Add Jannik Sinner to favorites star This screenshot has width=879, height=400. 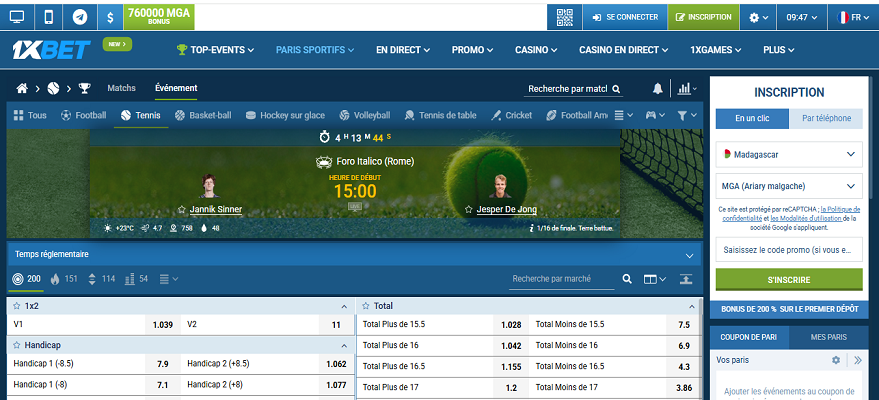point(182,210)
